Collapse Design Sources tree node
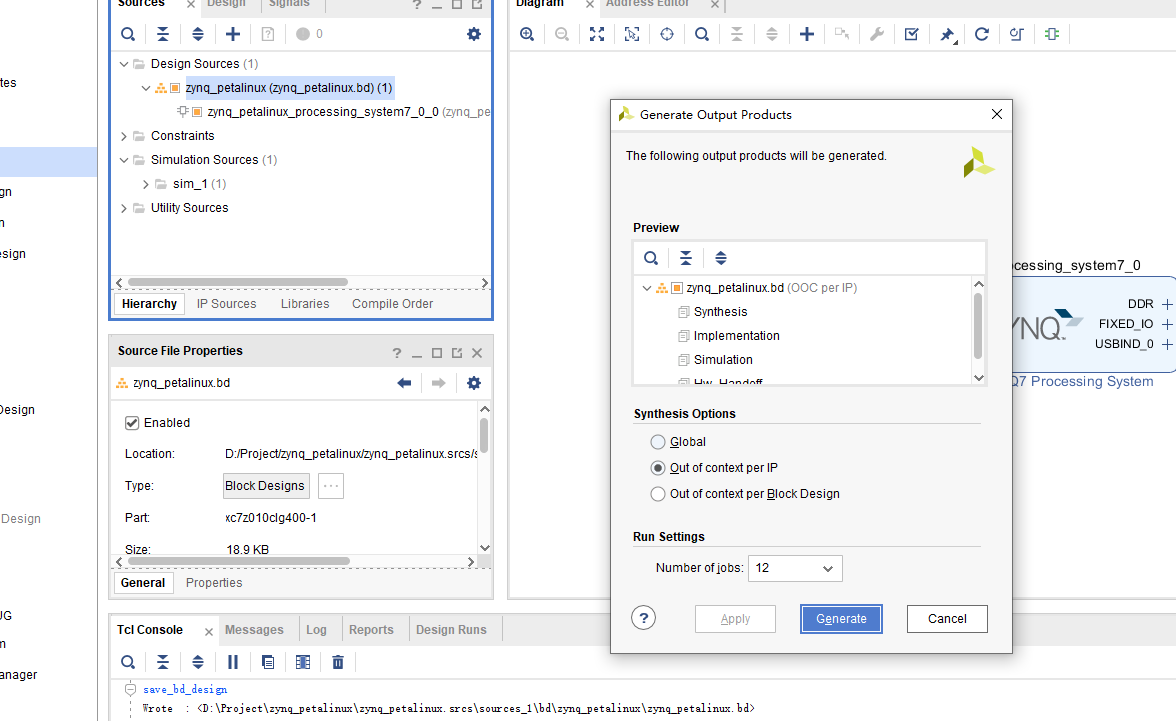 pos(124,64)
